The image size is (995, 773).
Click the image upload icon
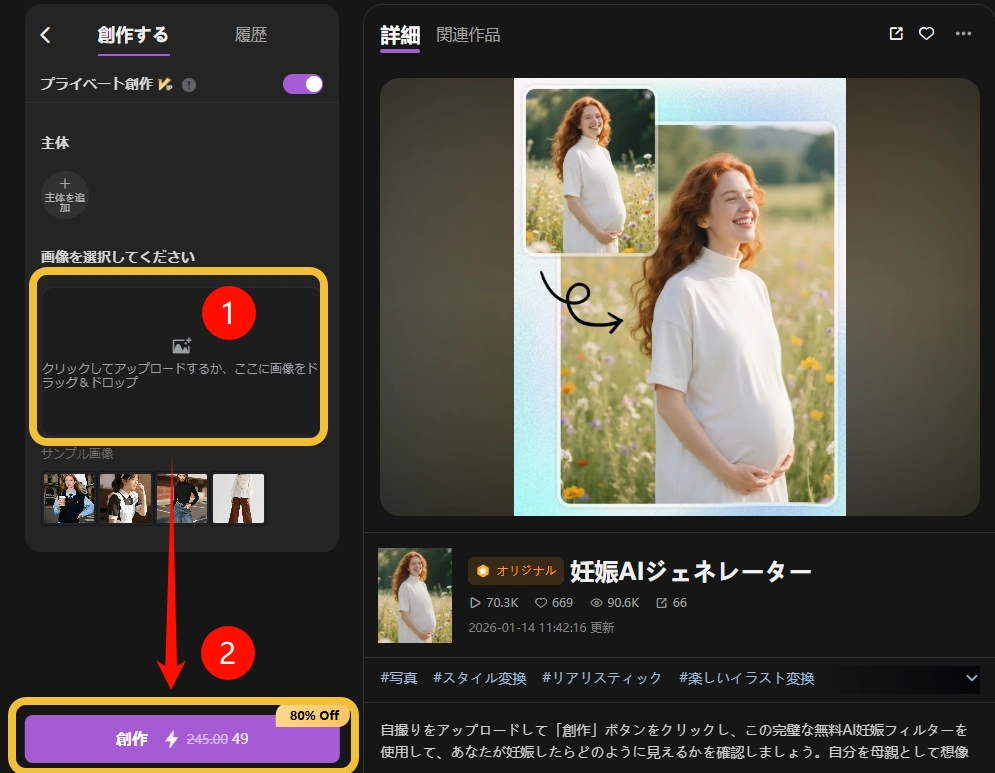pos(181,346)
